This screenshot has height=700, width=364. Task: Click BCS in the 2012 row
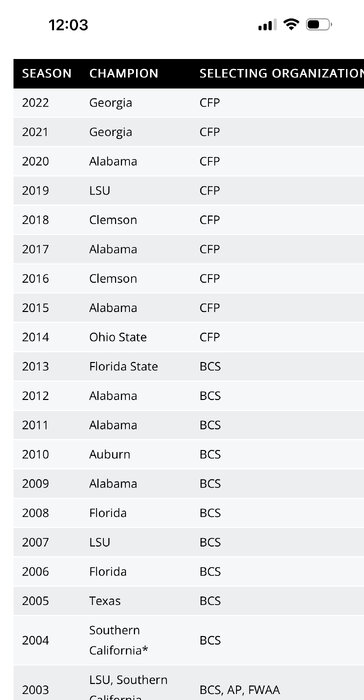coord(210,396)
